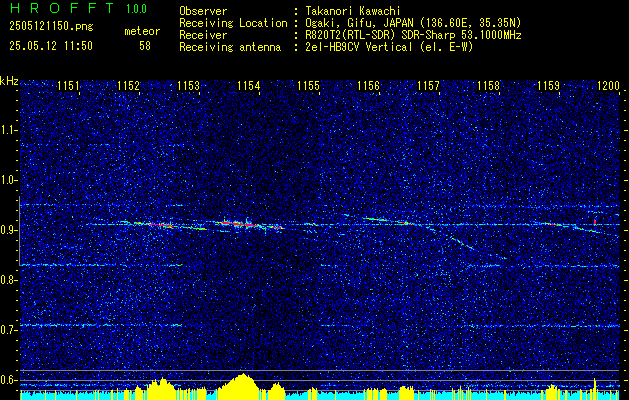
Task: Click the version number 1.0.0
Action: click(136, 9)
